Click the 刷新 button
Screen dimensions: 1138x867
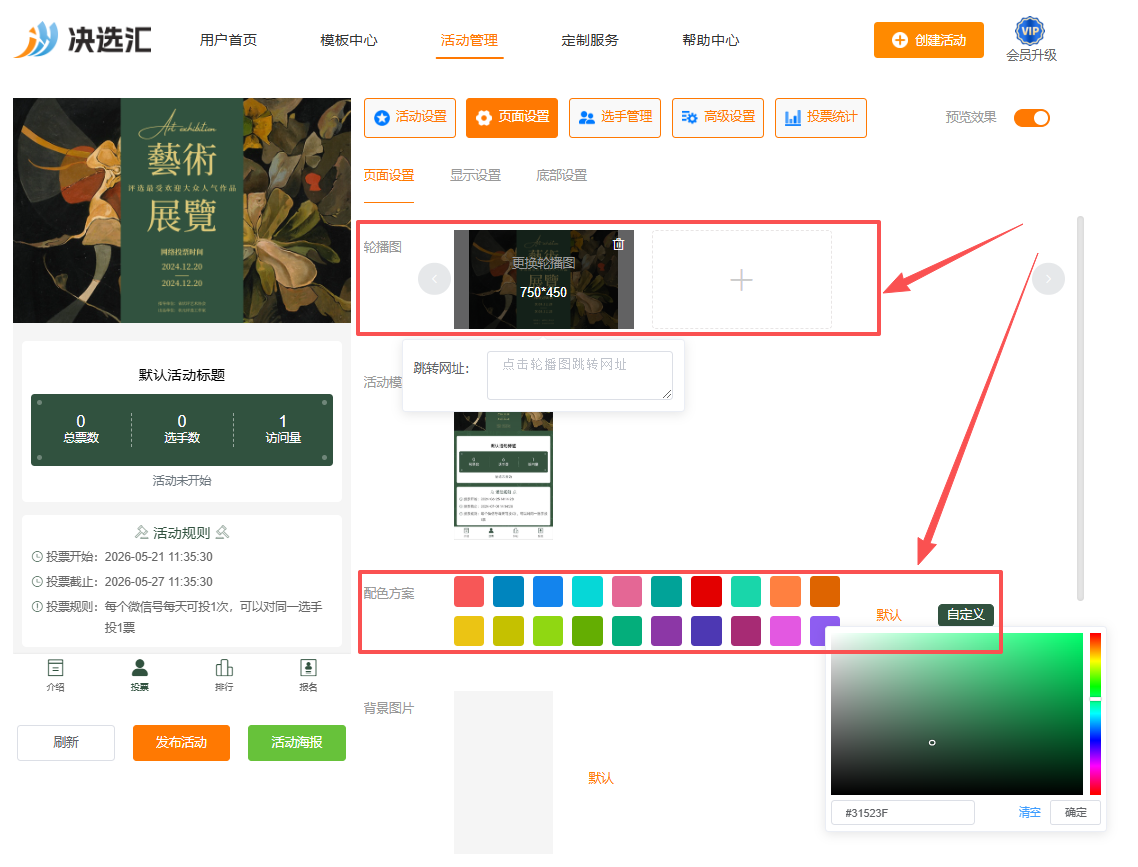click(66, 742)
